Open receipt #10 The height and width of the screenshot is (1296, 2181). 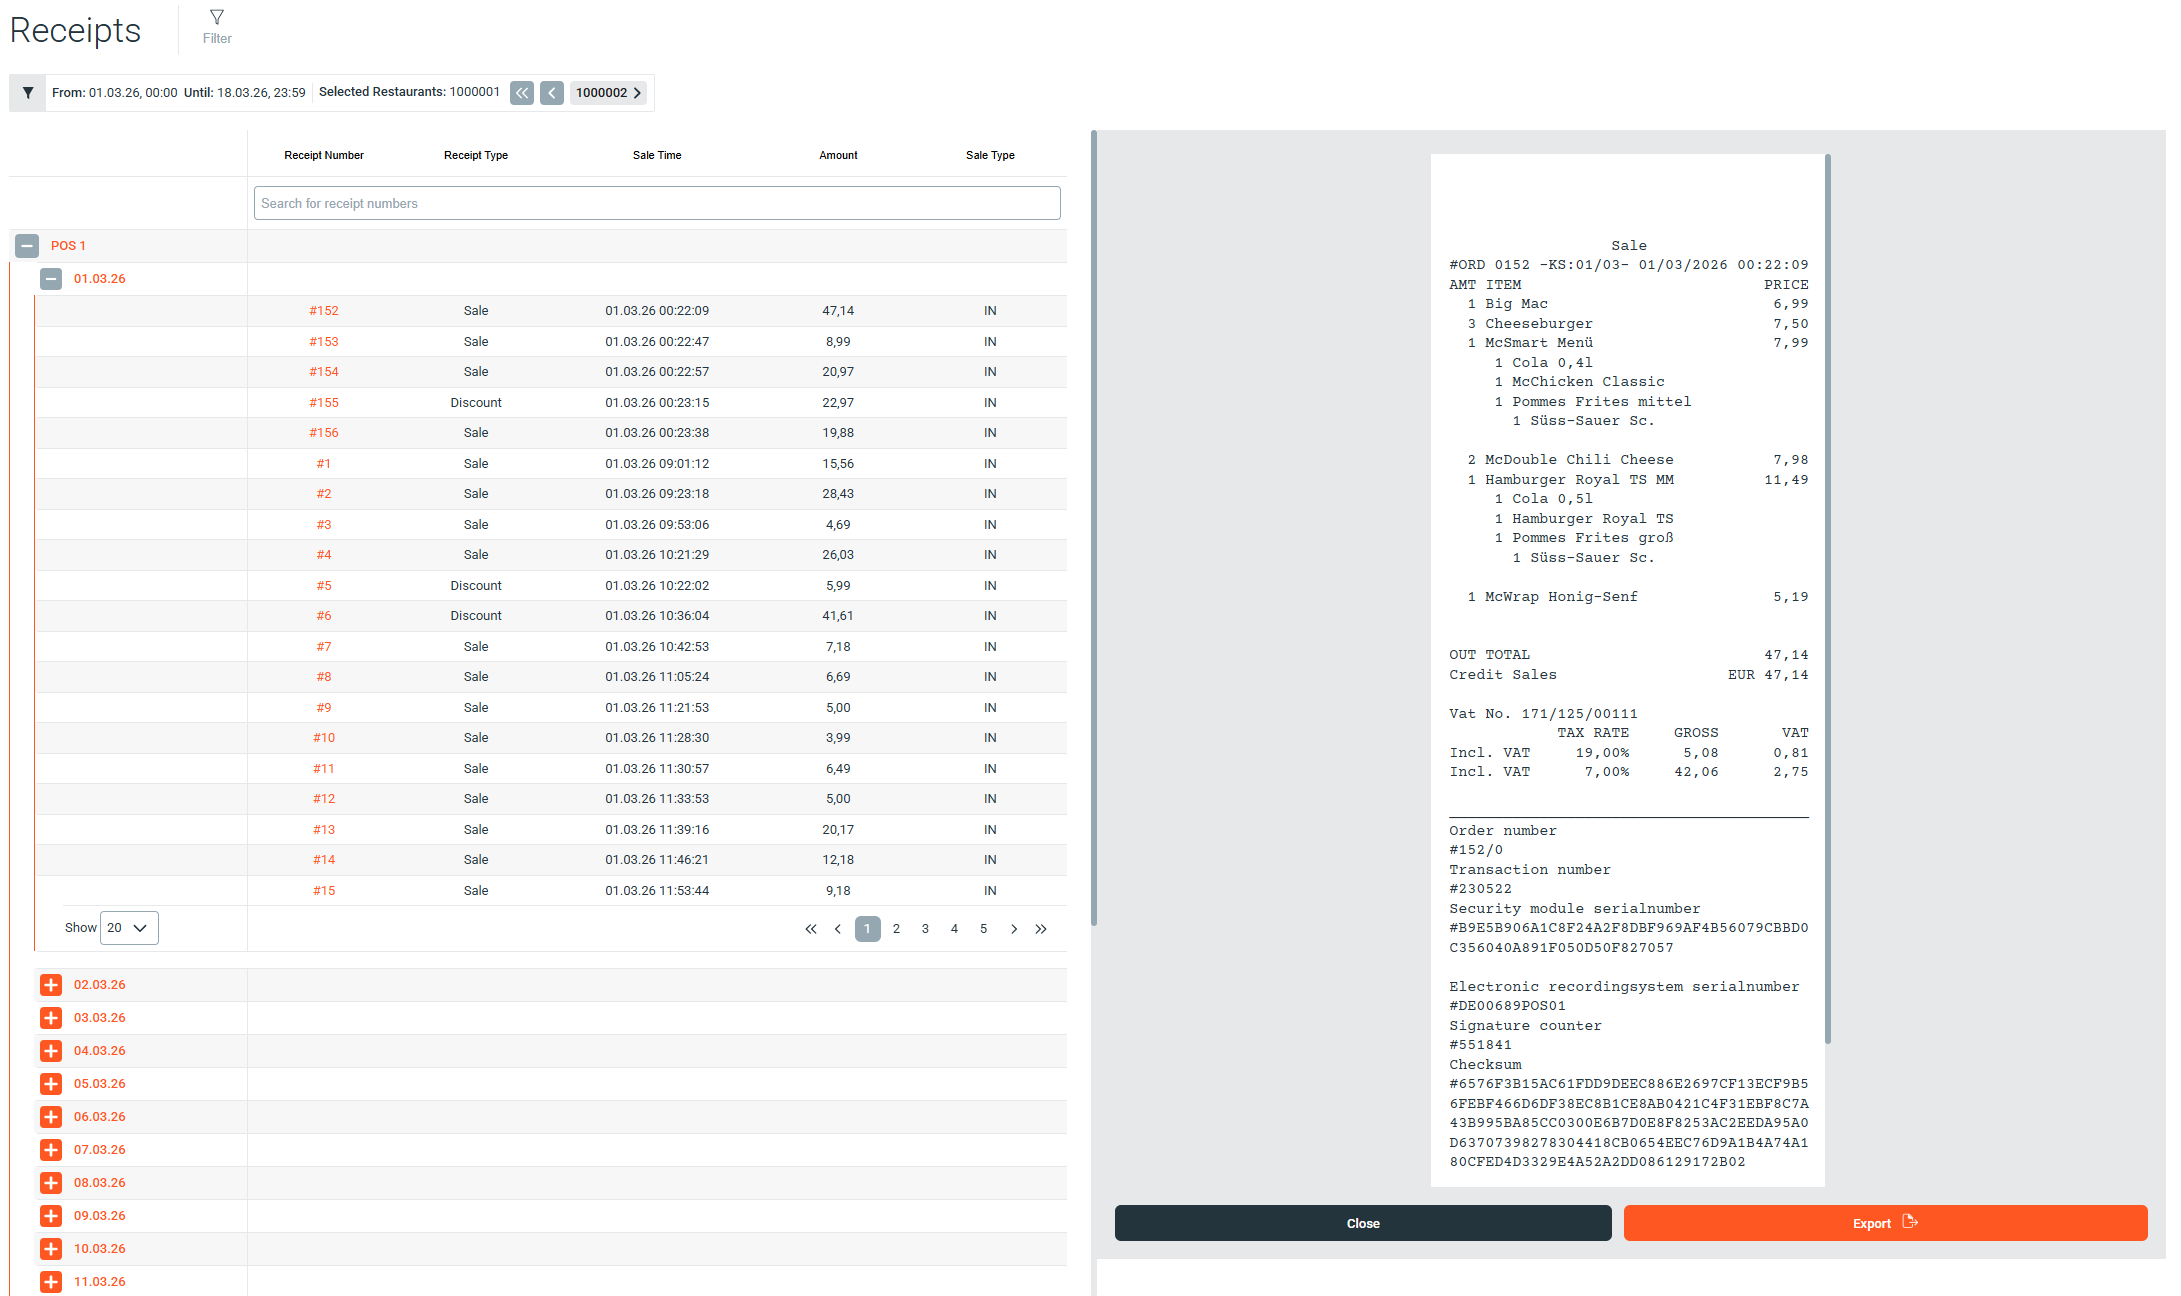click(x=324, y=738)
